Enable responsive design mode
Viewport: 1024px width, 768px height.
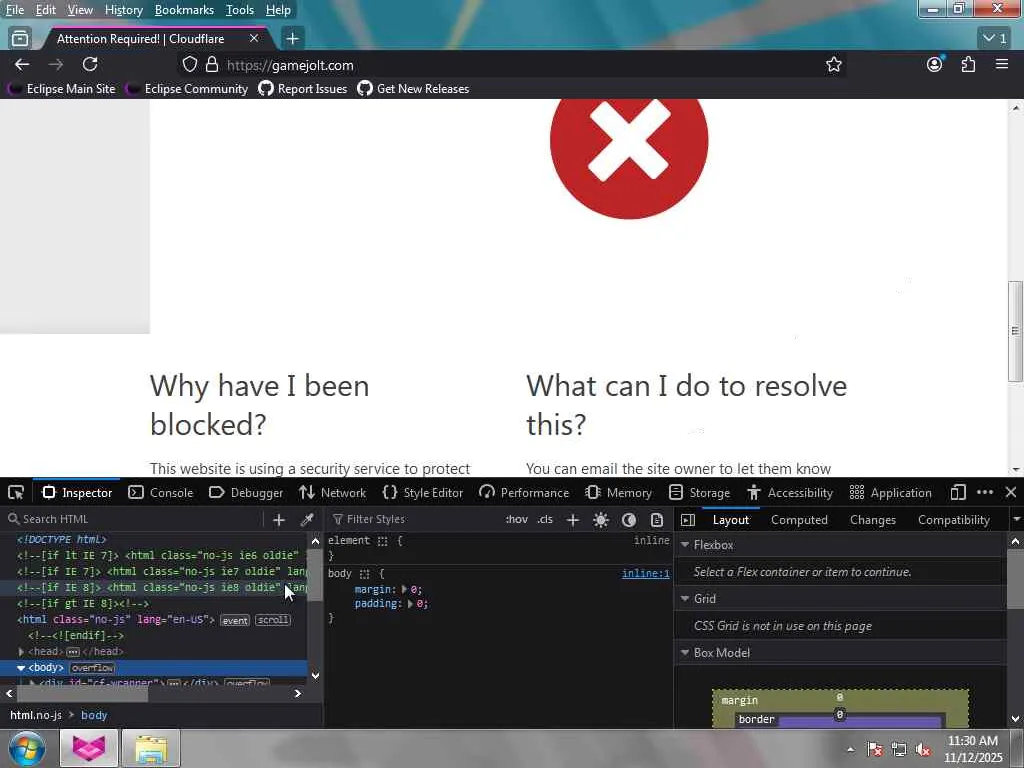click(x=957, y=492)
